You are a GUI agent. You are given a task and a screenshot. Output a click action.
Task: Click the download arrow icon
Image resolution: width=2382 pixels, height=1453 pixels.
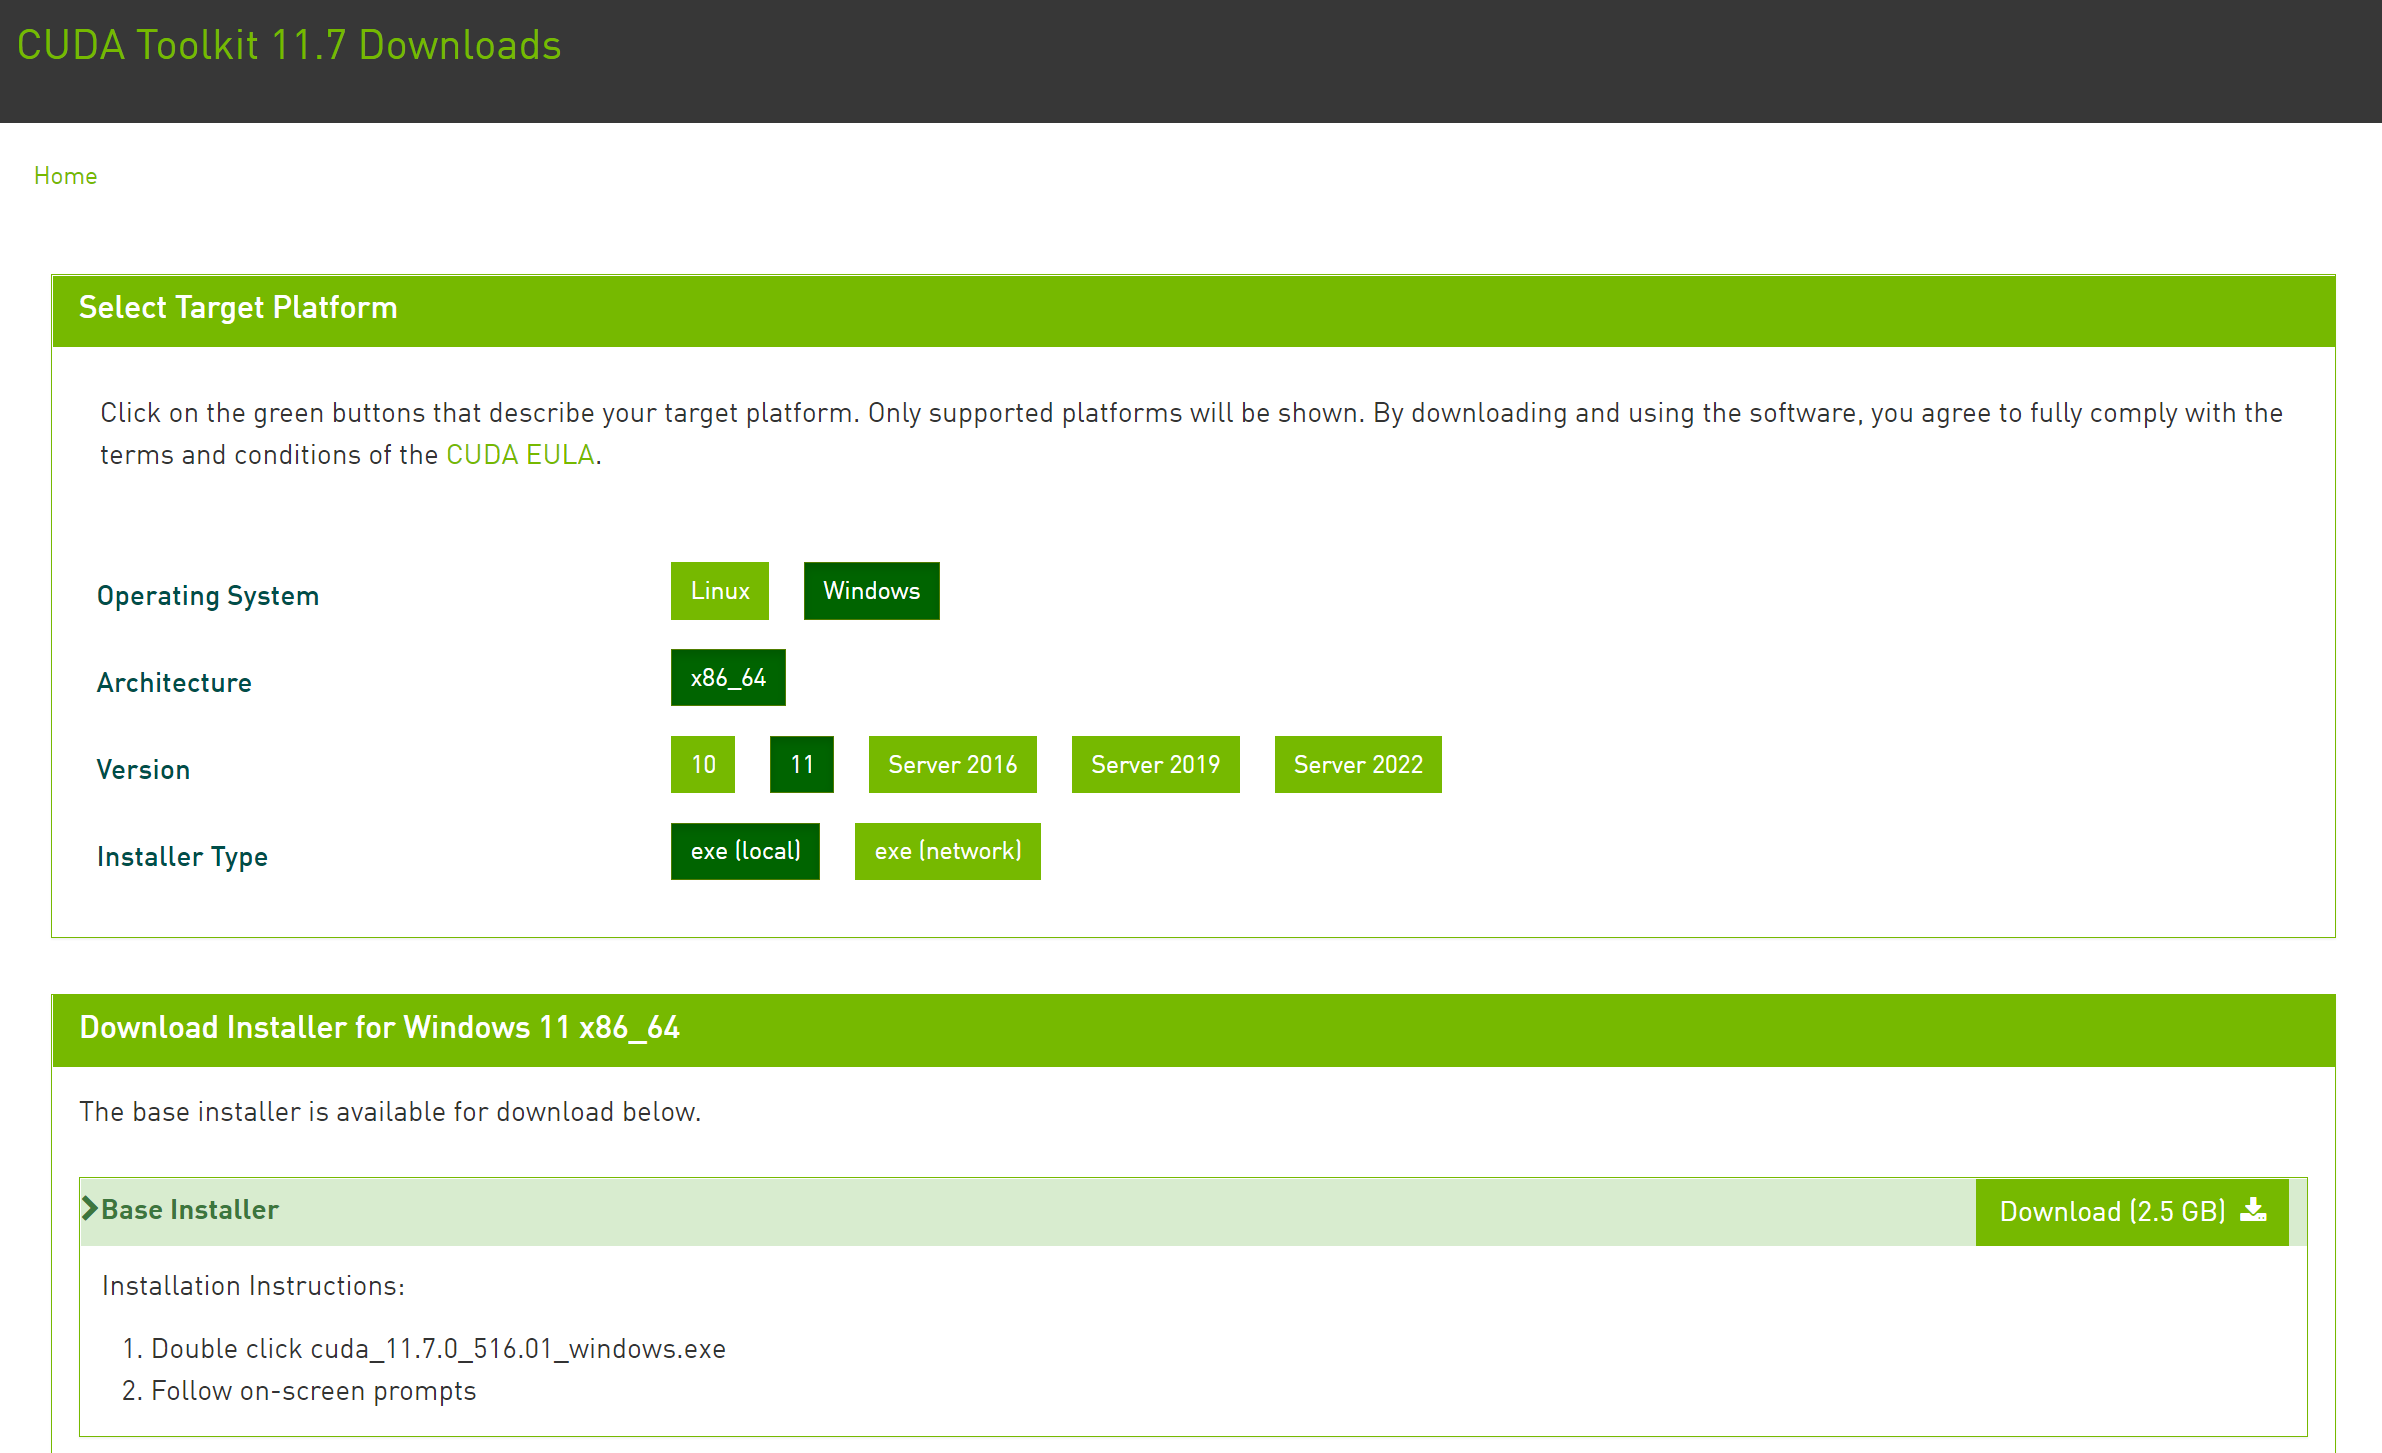point(2253,1210)
